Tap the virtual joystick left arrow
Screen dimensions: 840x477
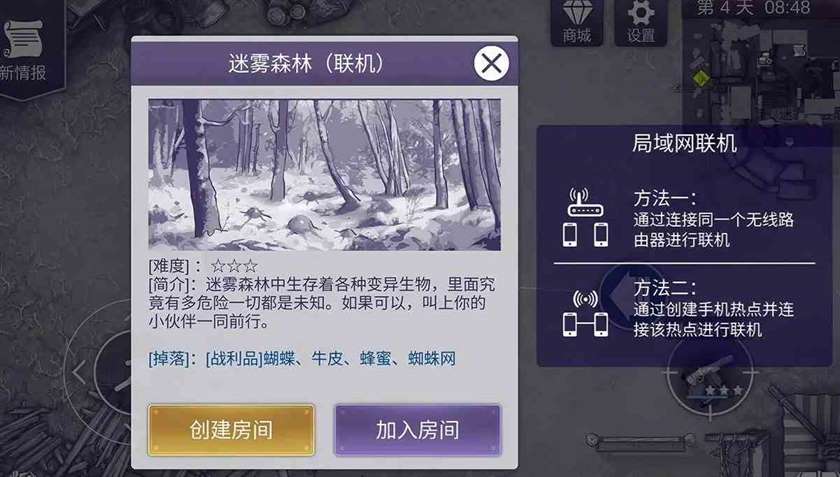79,372
